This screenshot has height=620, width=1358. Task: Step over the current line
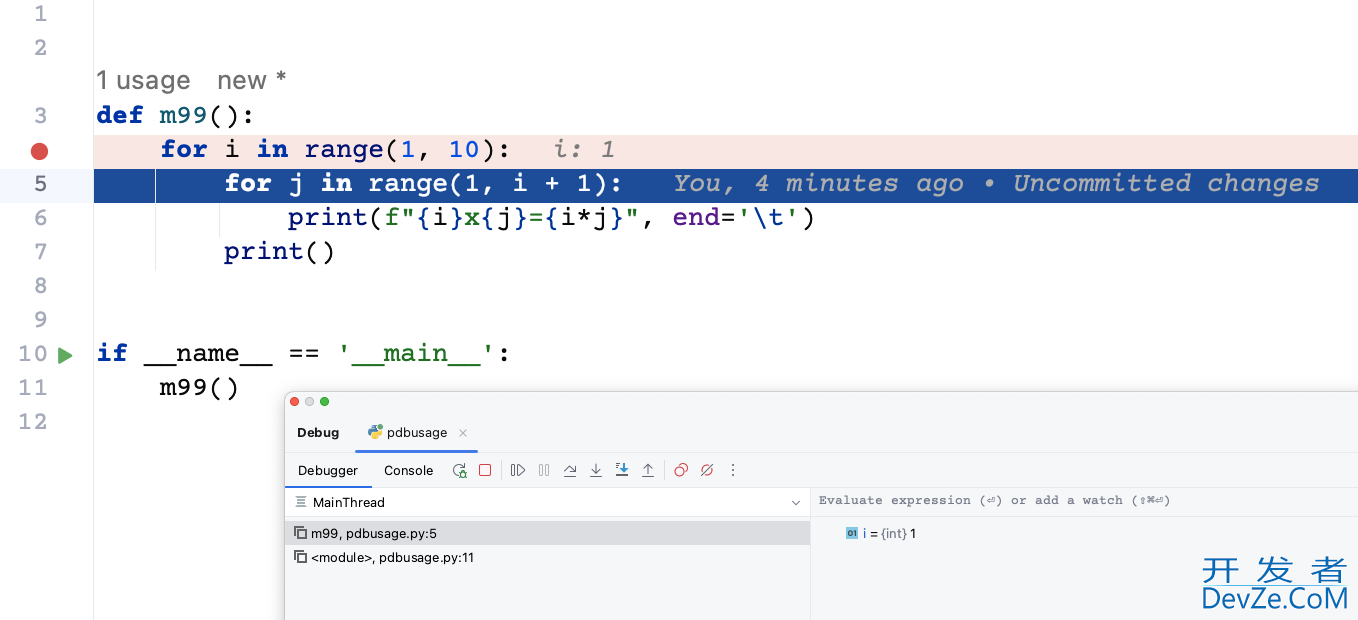(570, 470)
